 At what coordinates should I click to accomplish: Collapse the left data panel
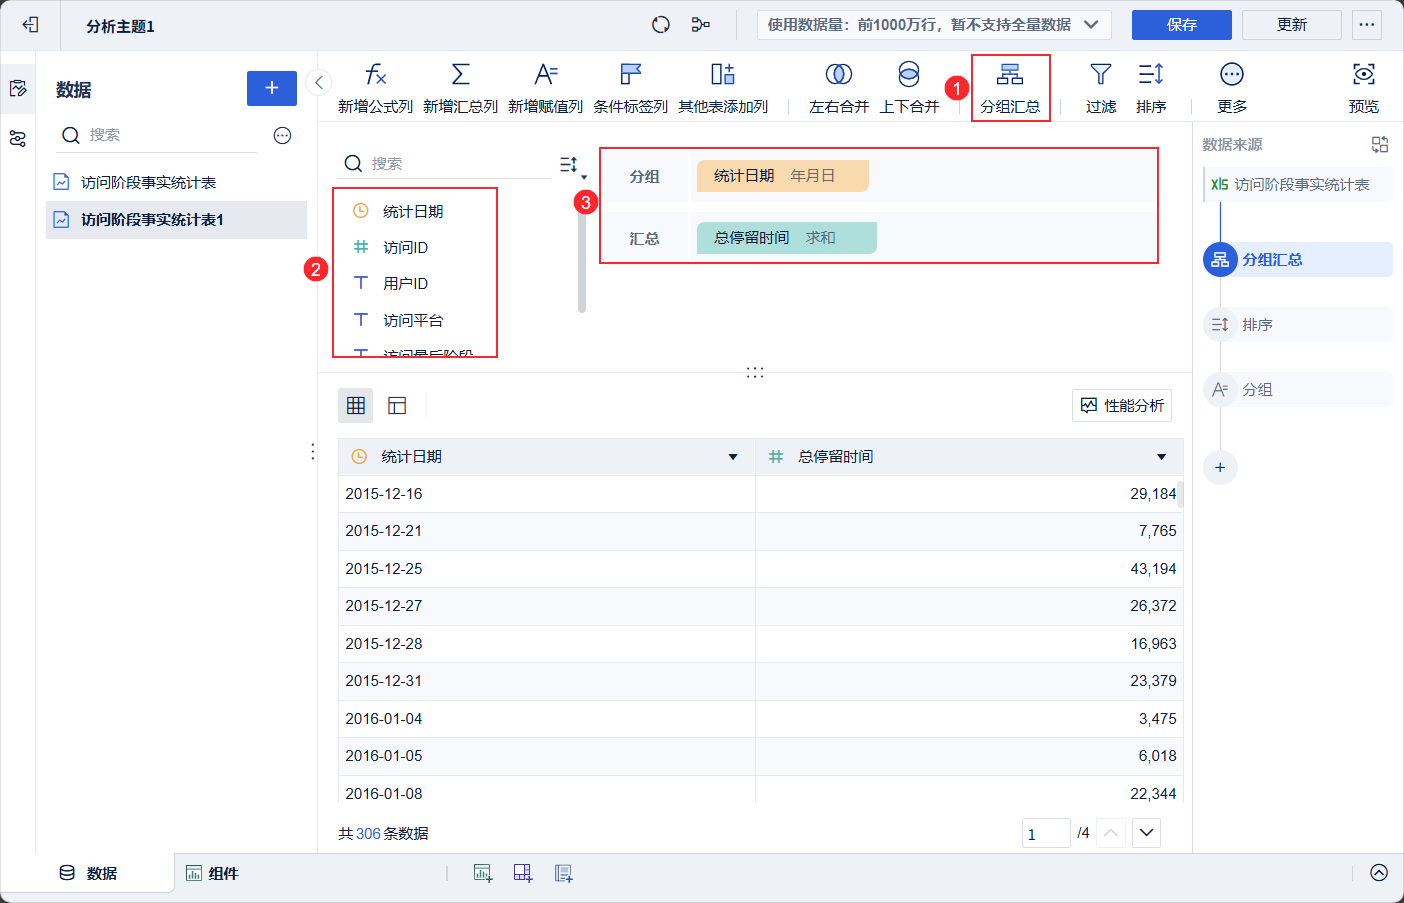(x=318, y=83)
